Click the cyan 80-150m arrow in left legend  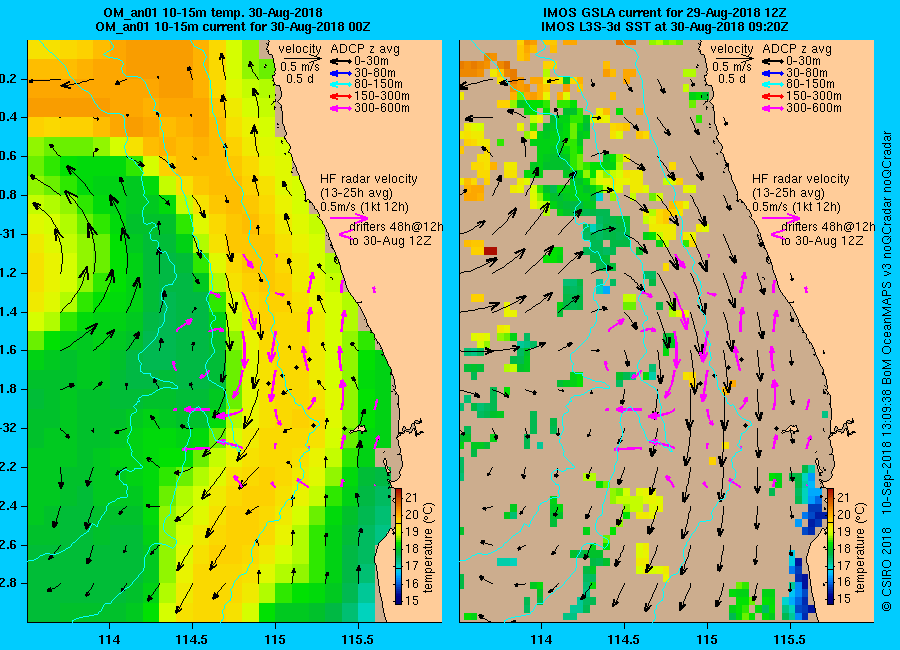tap(340, 84)
